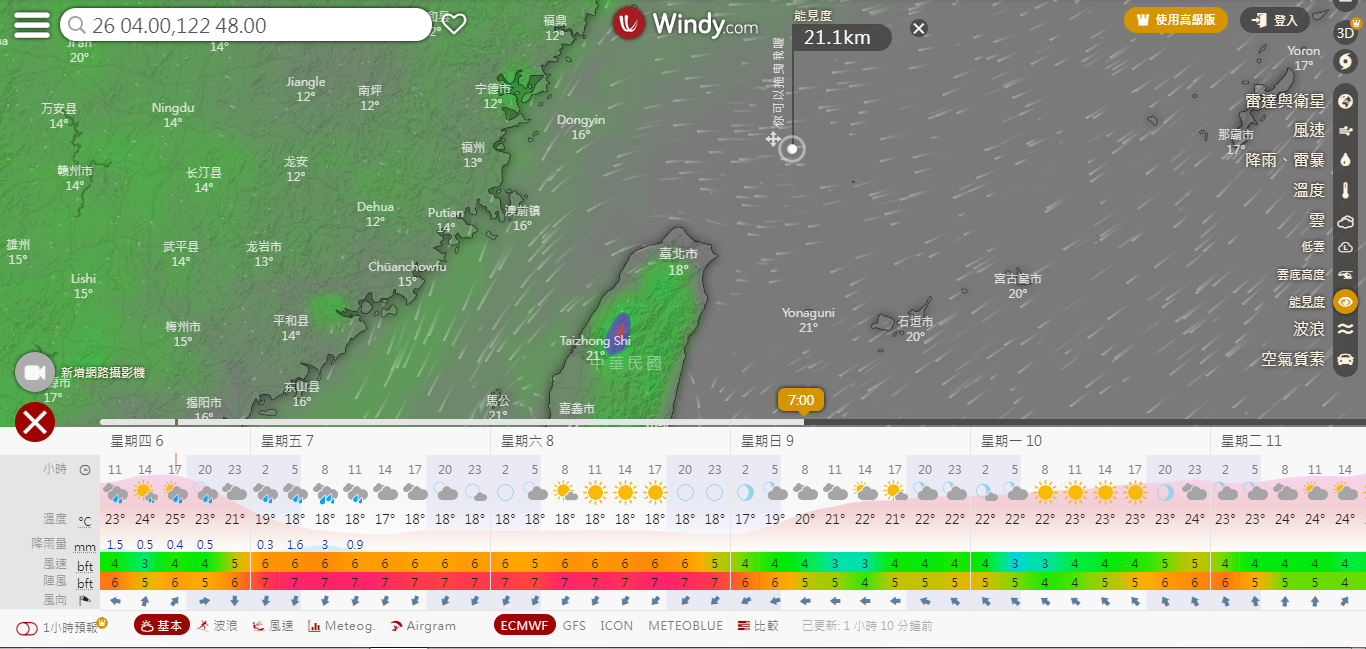Select the 溫度 thermometer layer icon
Screen dimensions: 1366x649
1345,190
